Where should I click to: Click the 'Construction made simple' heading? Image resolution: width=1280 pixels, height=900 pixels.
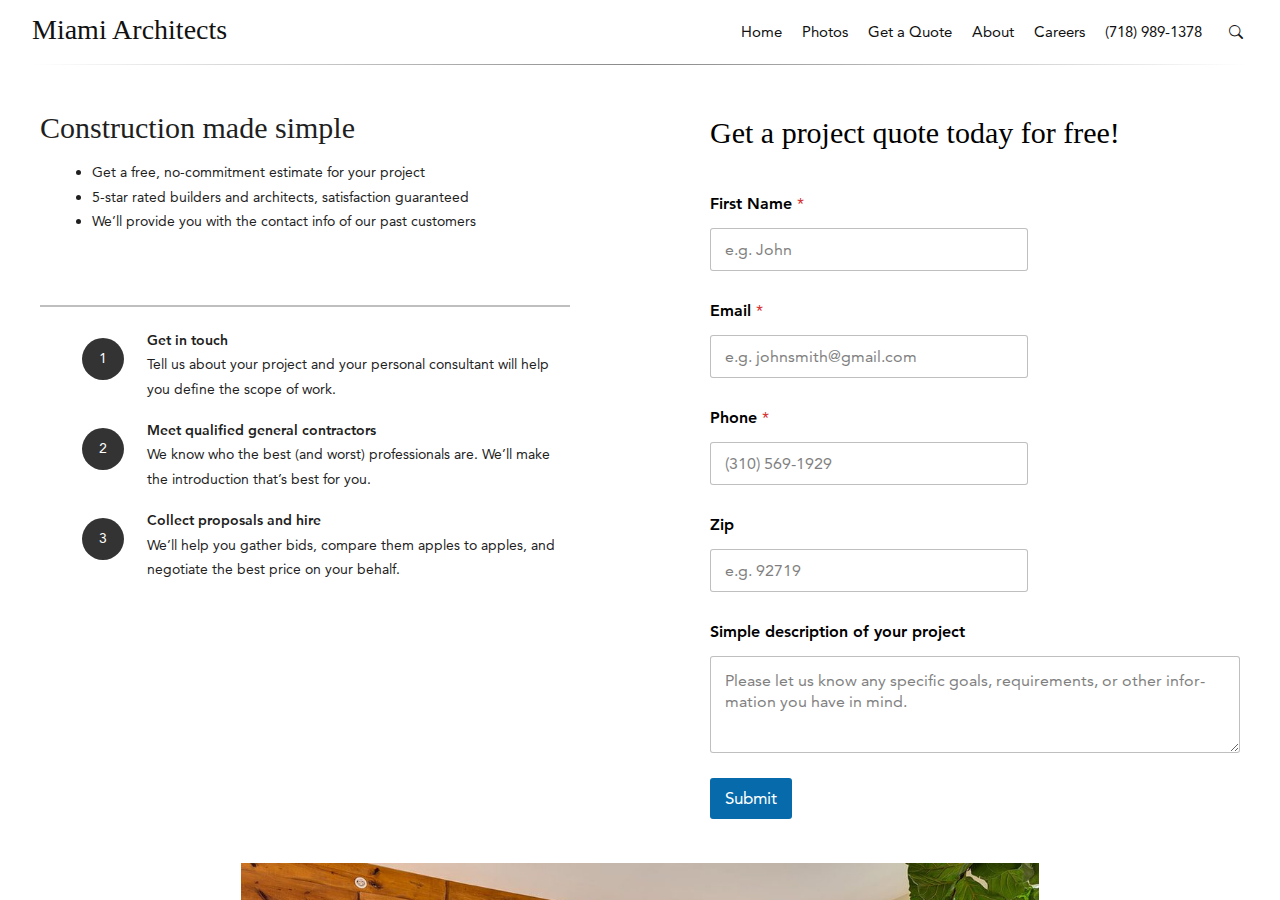click(x=197, y=128)
